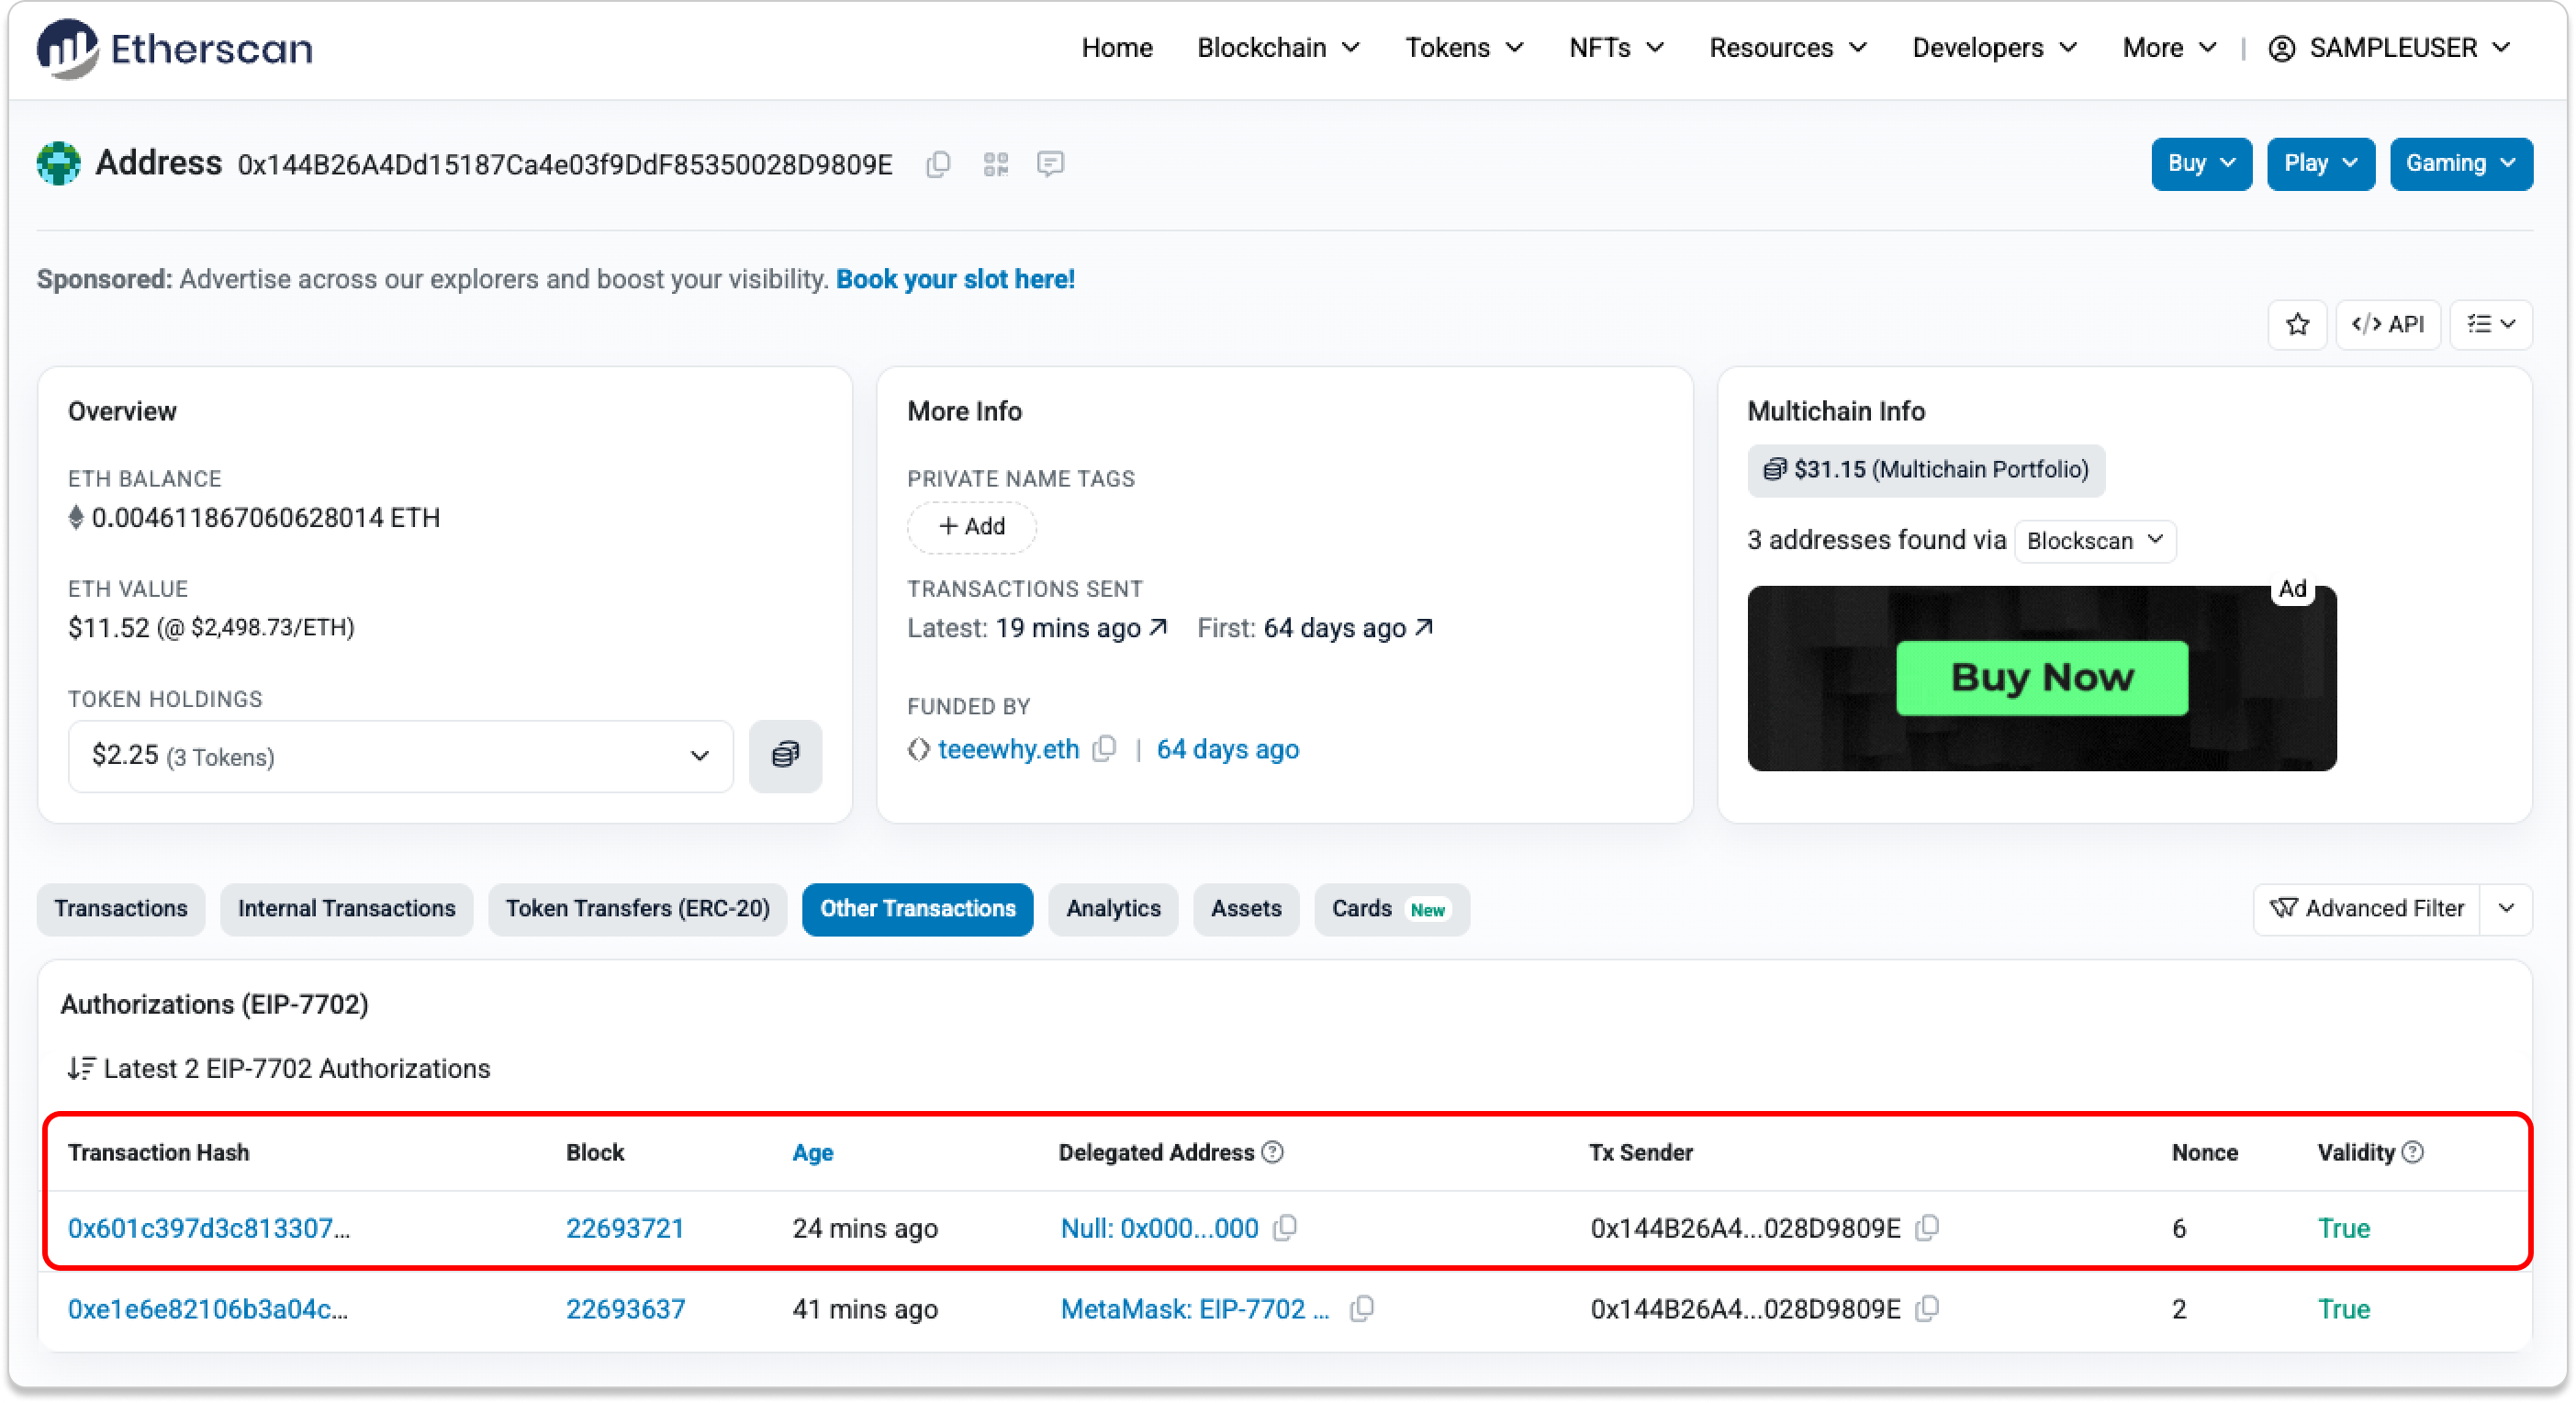The height and width of the screenshot is (1403, 2576).
Task: Open the Blockchain menu in navbar
Action: pos(1278,48)
